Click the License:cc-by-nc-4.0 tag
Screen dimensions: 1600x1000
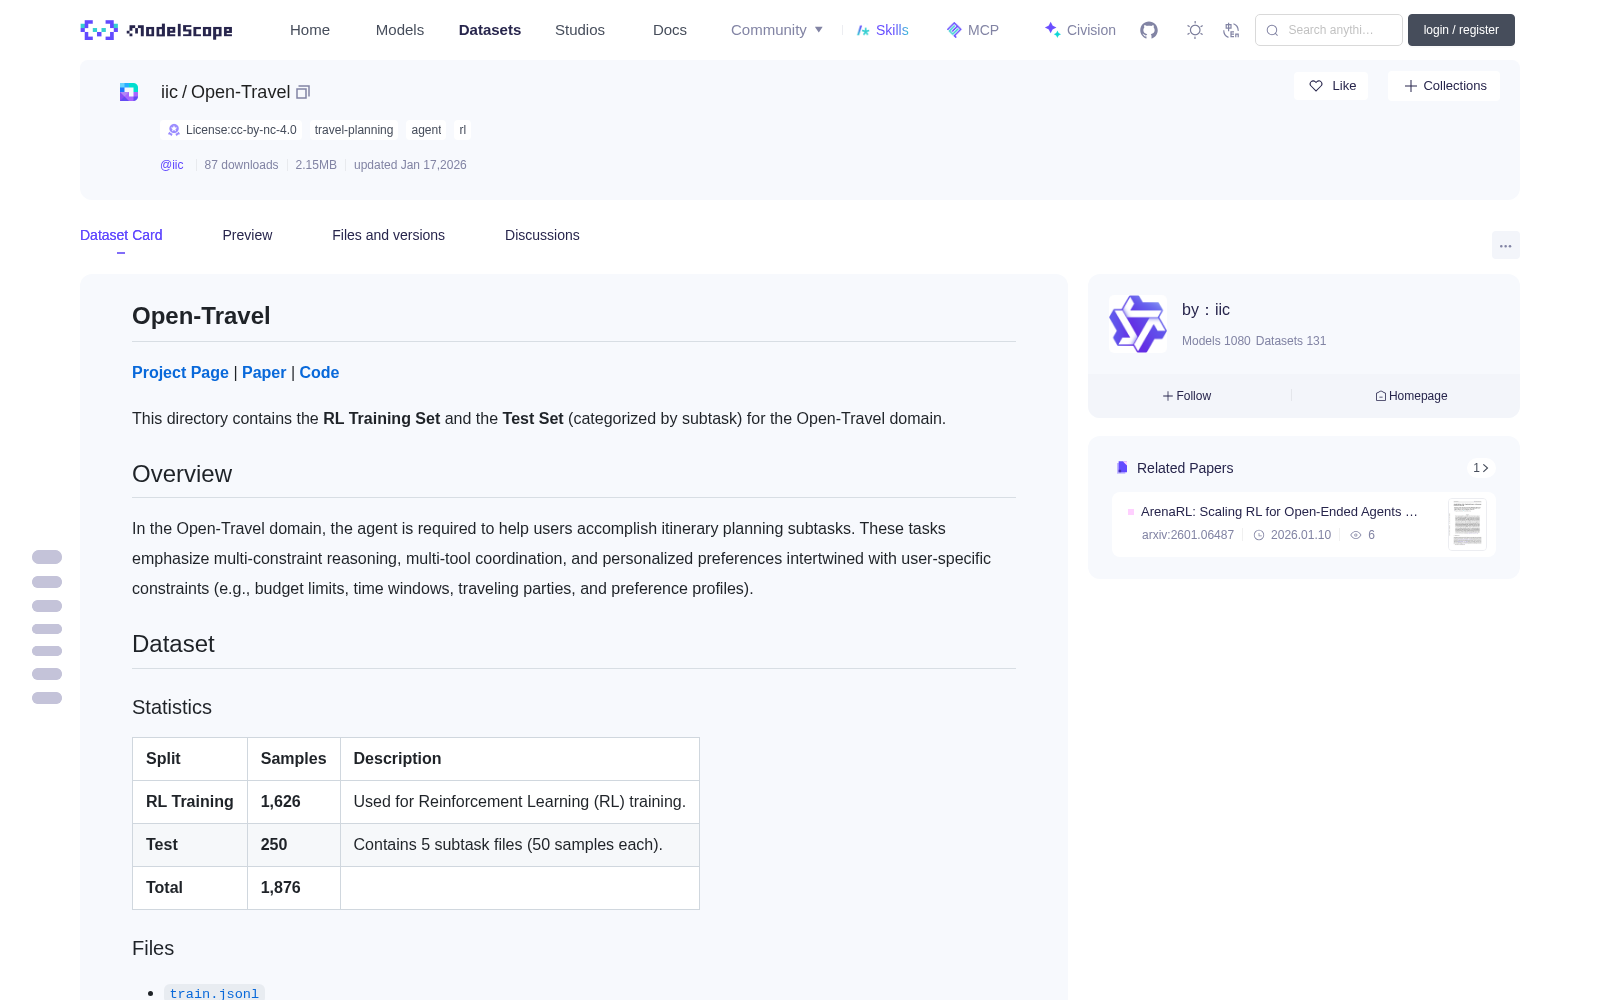tap(233, 130)
